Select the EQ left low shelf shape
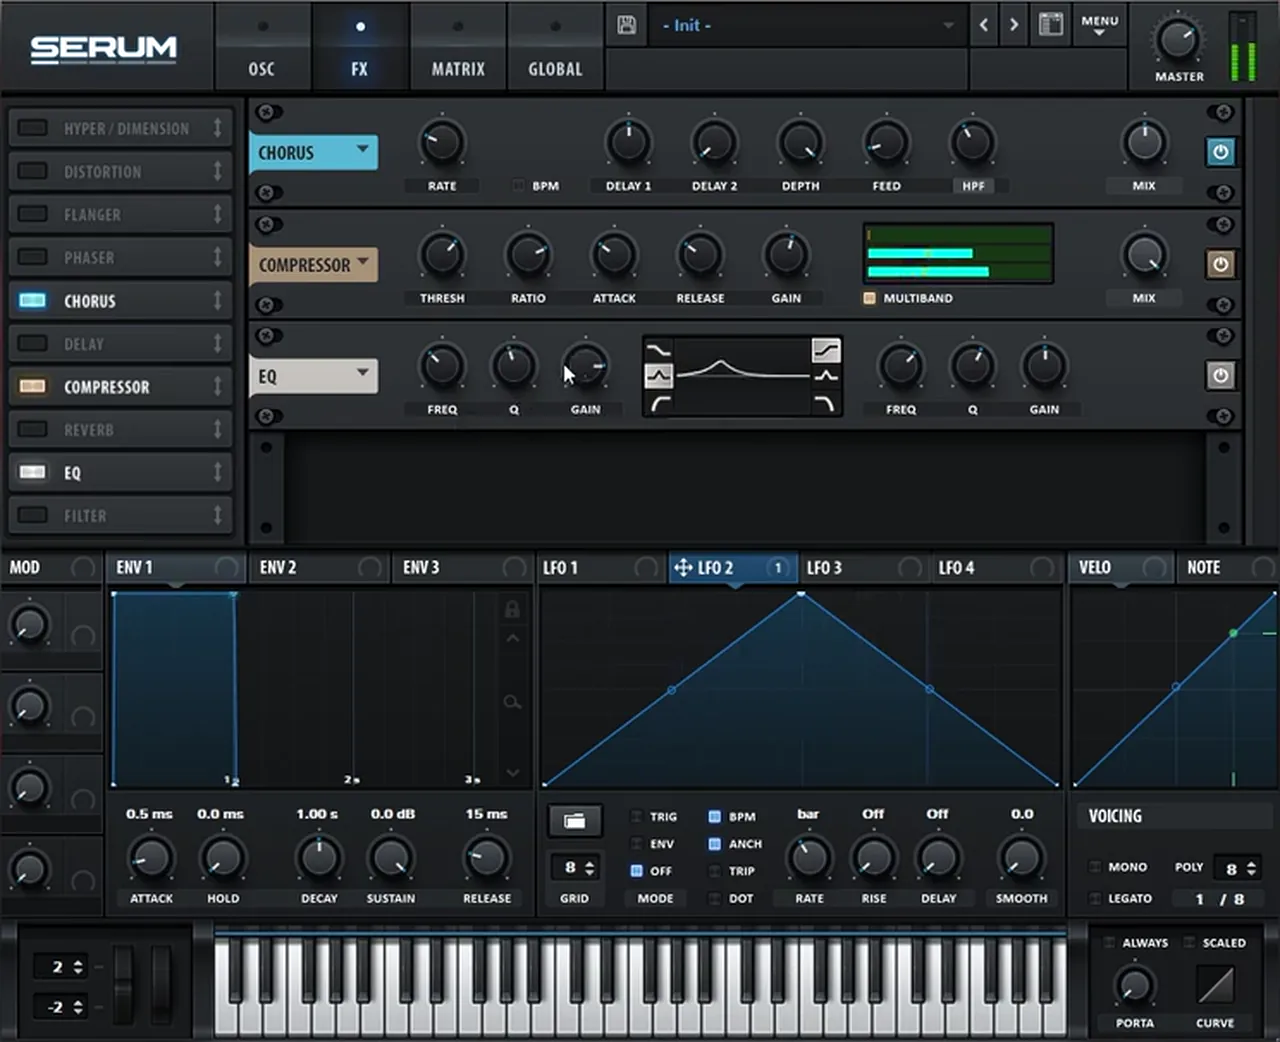The height and width of the screenshot is (1042, 1280). [659, 350]
